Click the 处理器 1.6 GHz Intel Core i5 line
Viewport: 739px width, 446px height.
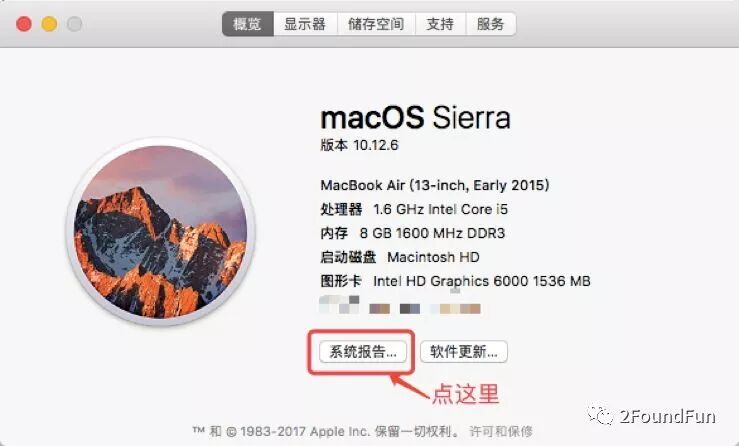[x=414, y=209]
